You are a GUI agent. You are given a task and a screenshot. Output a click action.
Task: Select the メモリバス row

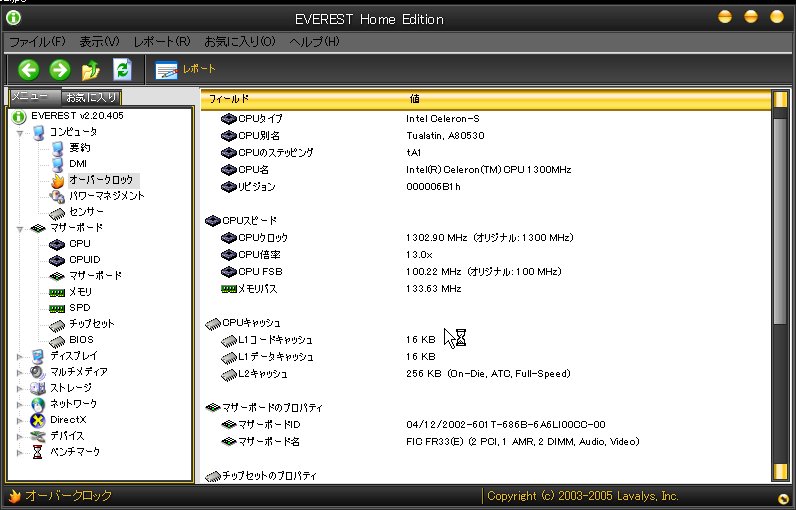point(486,289)
